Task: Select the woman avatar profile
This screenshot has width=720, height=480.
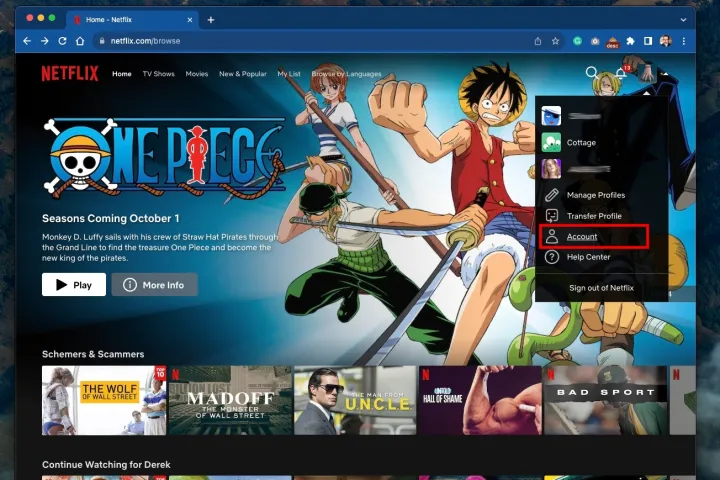Action: pos(551,169)
